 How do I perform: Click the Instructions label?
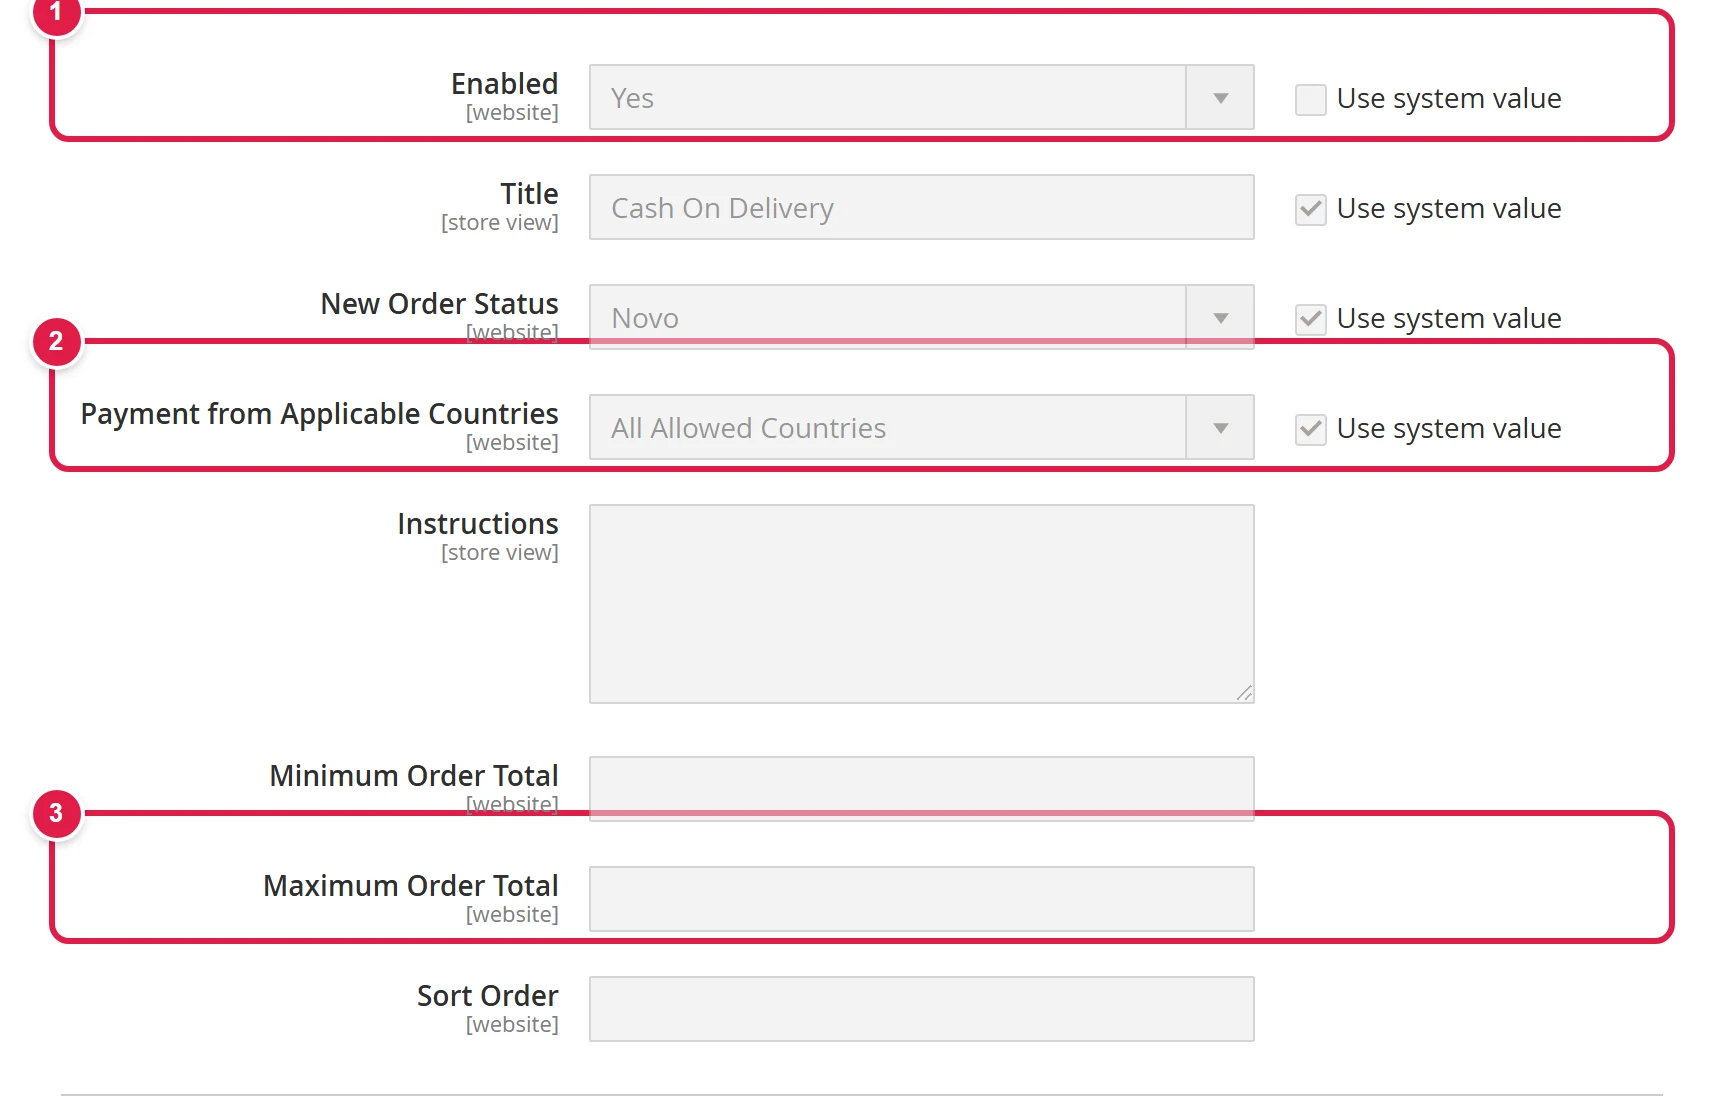[477, 524]
